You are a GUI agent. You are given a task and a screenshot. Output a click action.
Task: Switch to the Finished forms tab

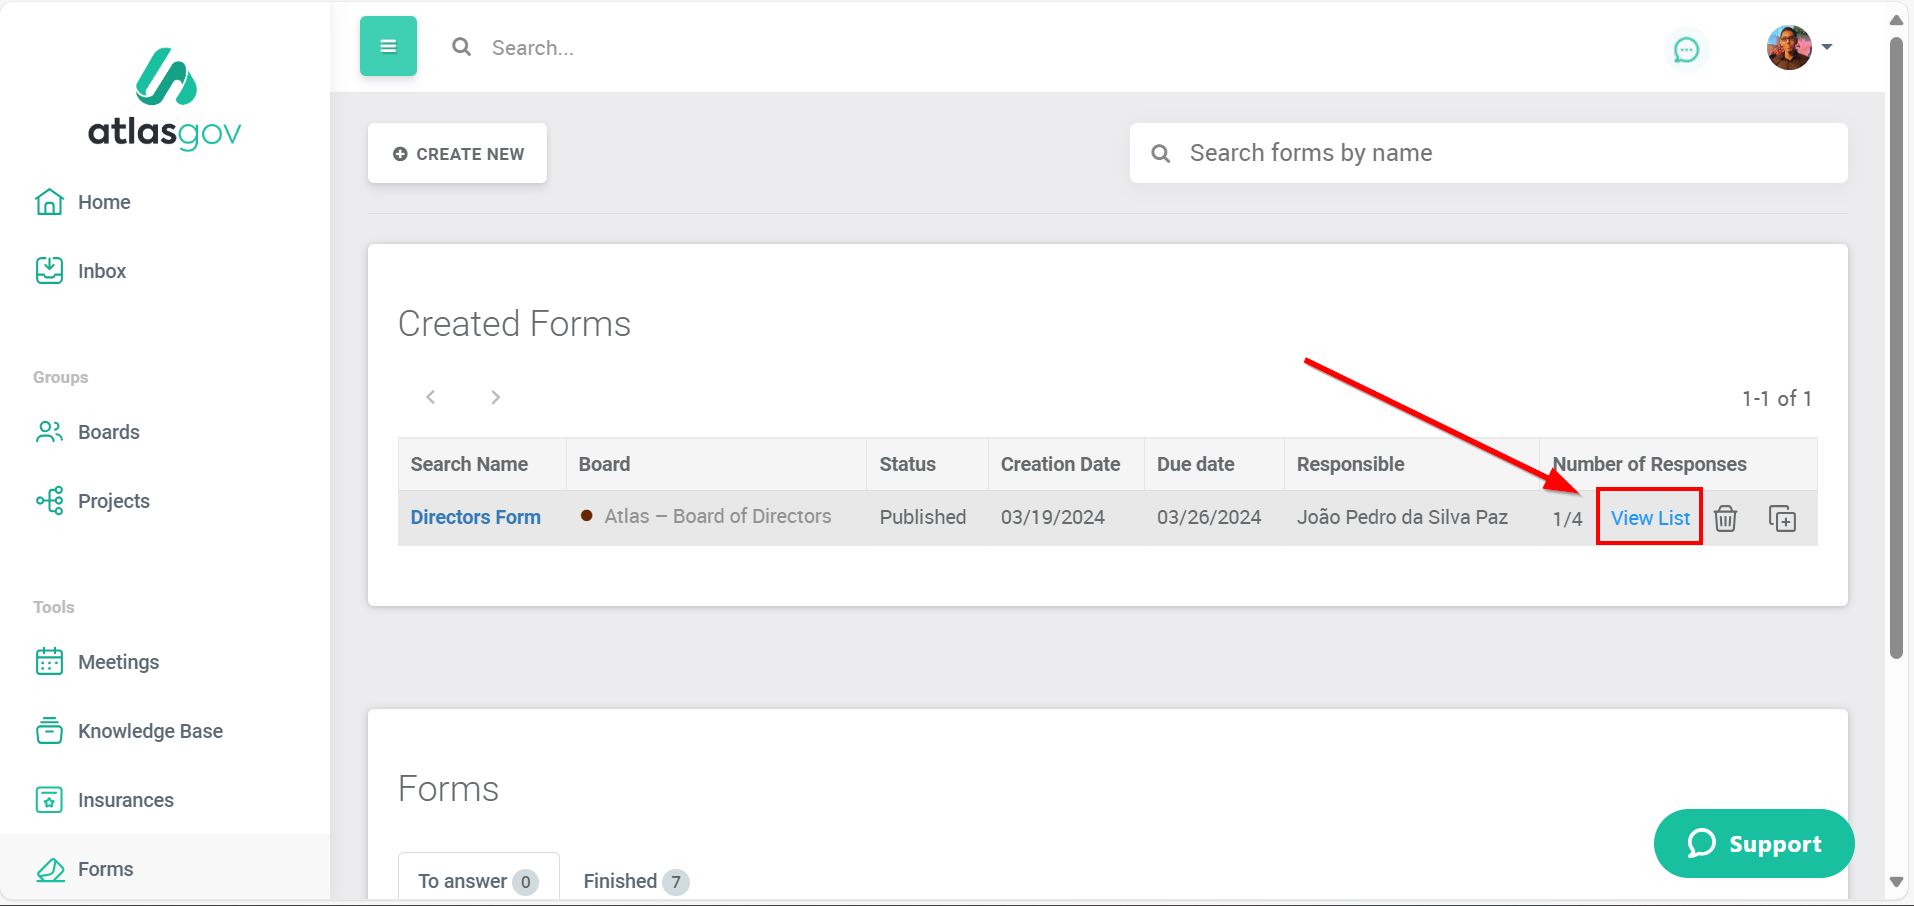tap(635, 881)
